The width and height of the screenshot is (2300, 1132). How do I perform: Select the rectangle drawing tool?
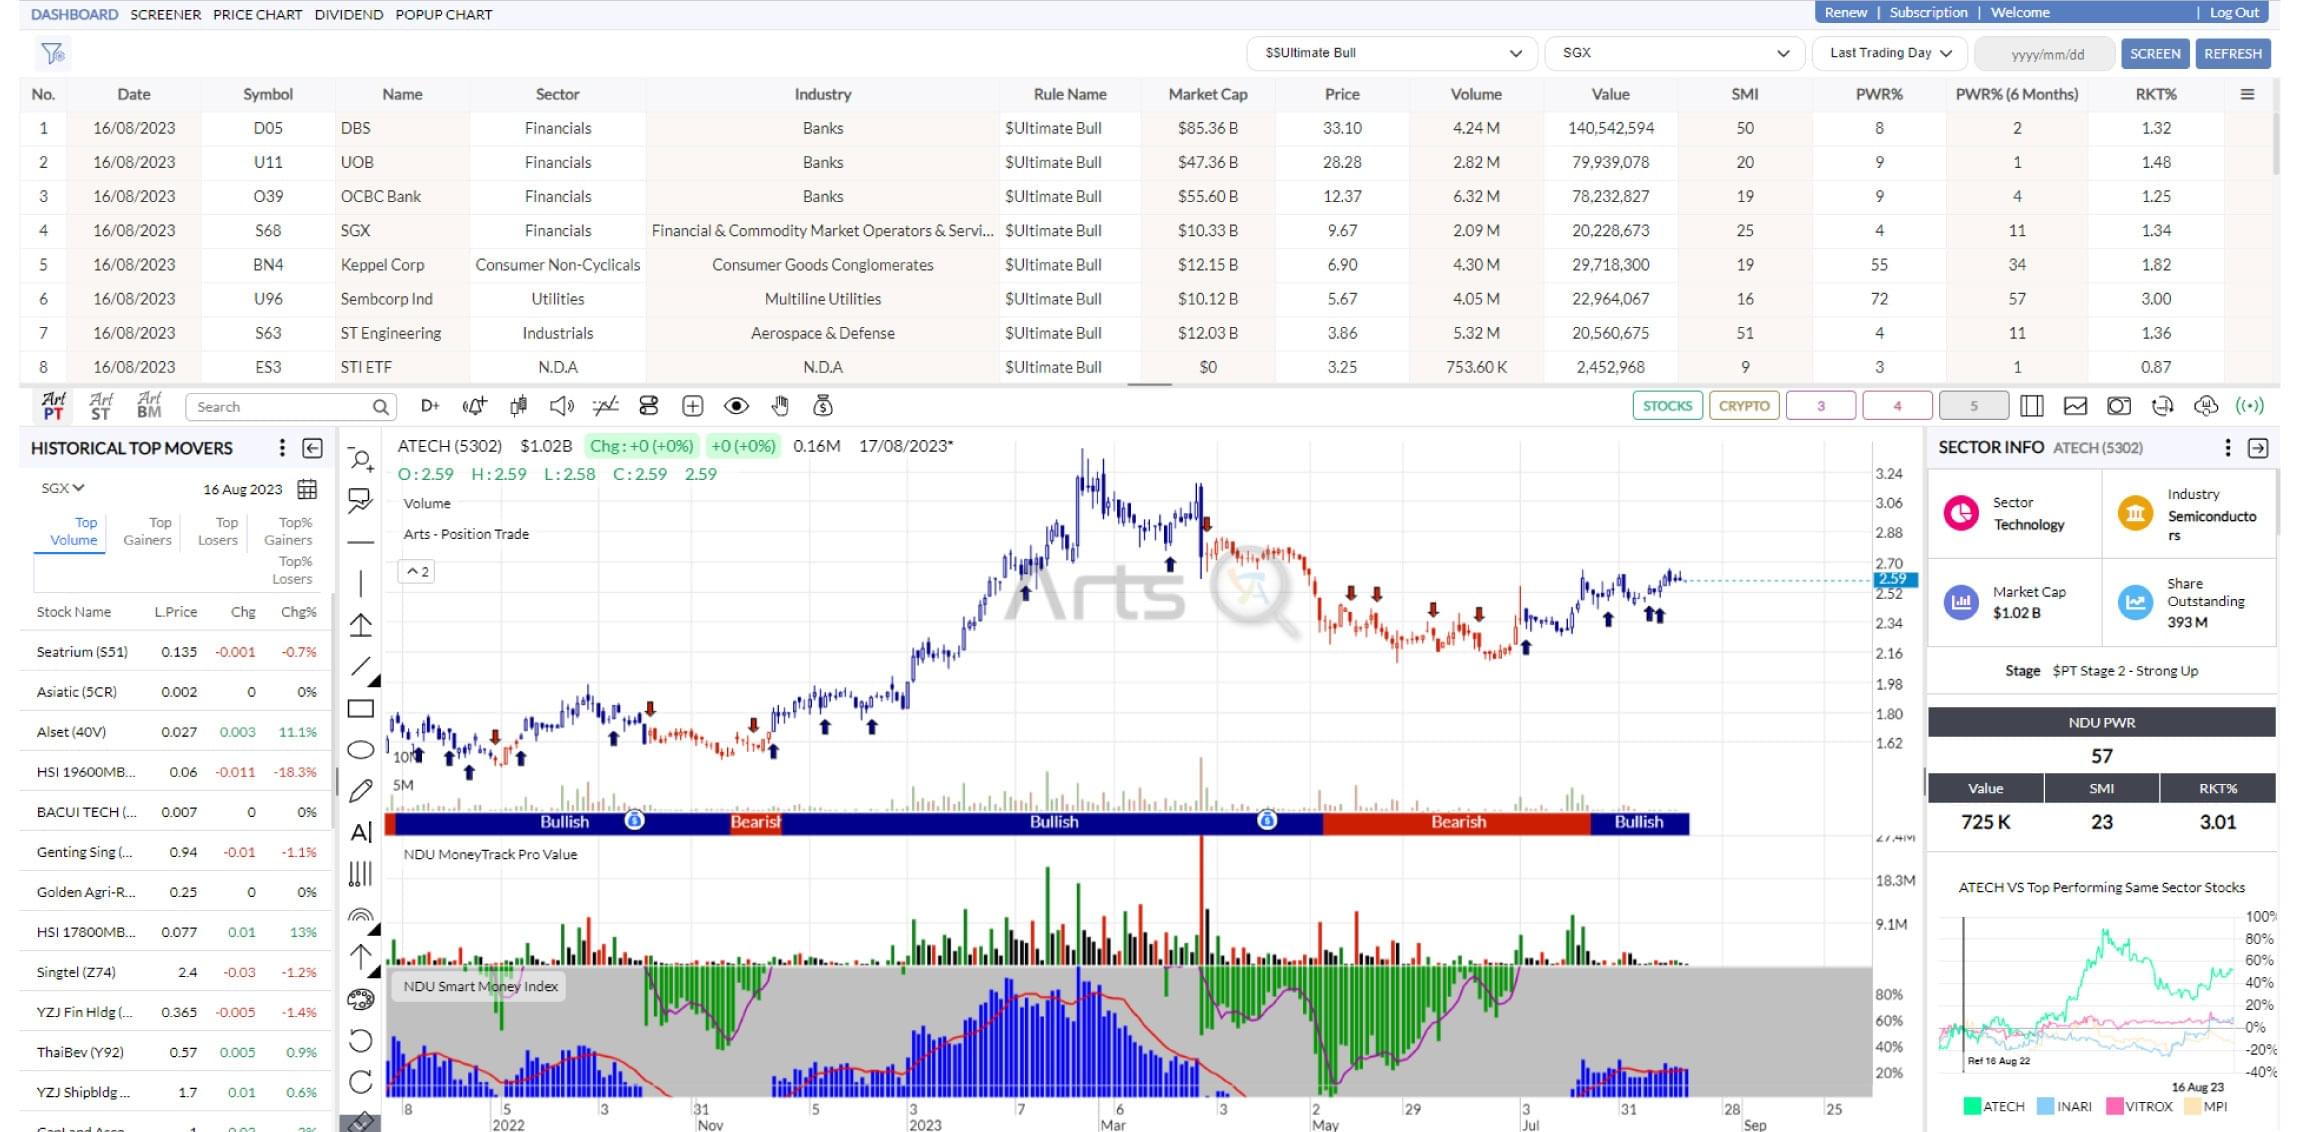tap(361, 709)
